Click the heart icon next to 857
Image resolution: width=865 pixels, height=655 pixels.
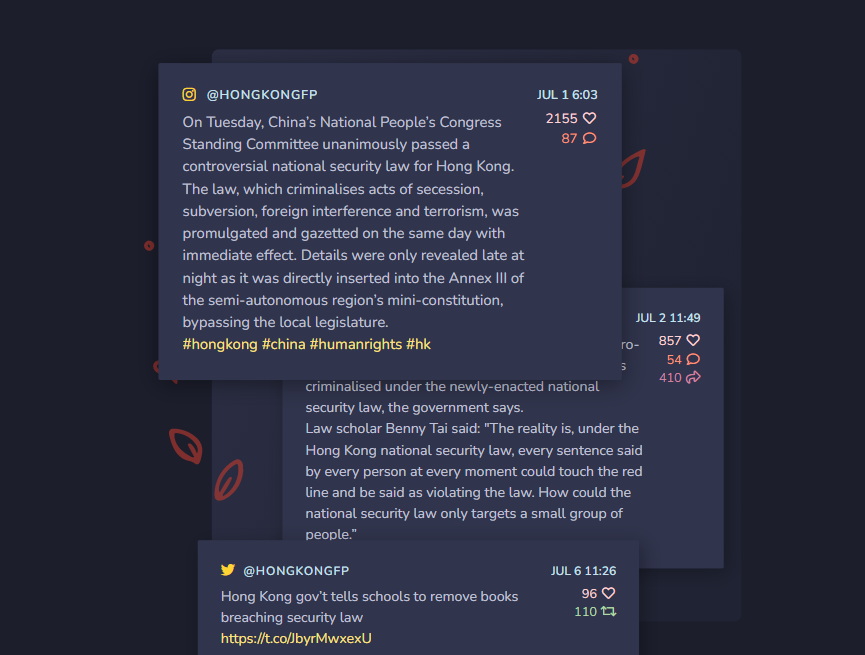(693, 340)
